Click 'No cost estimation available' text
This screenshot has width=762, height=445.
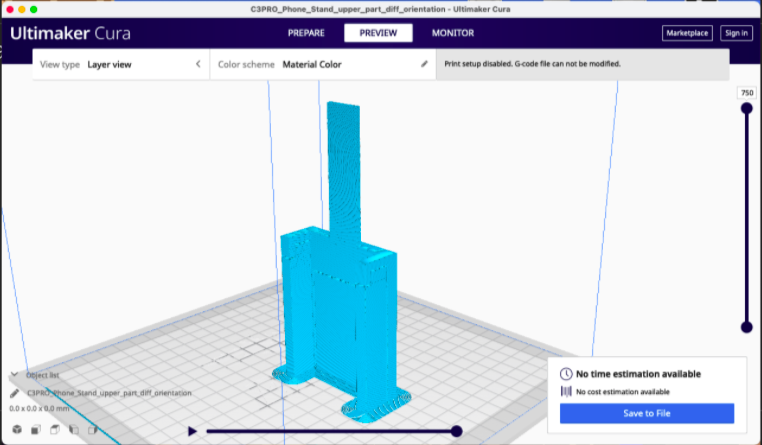coord(623,392)
